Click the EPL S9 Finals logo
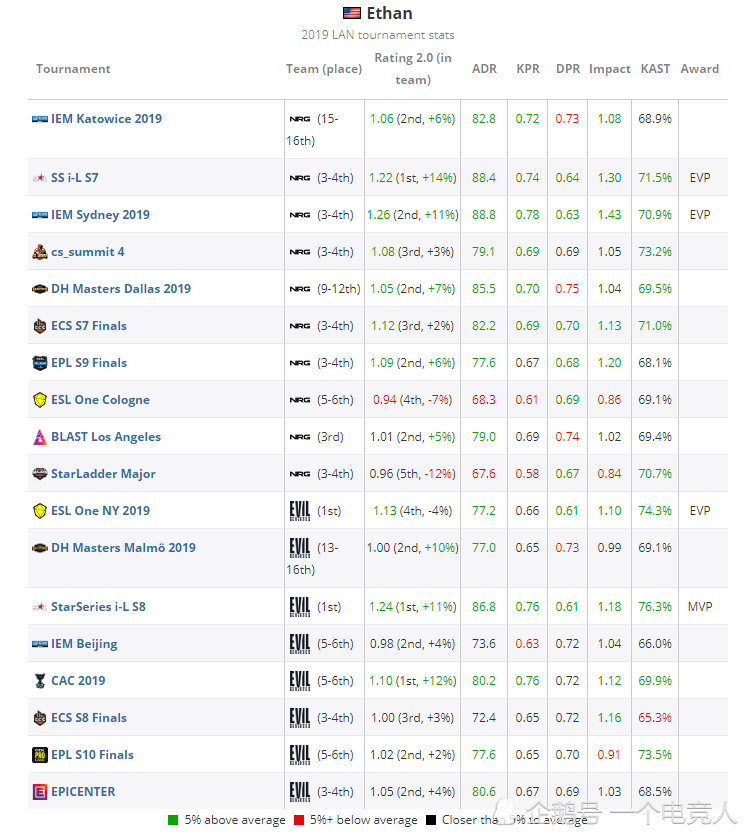 click(x=40, y=363)
